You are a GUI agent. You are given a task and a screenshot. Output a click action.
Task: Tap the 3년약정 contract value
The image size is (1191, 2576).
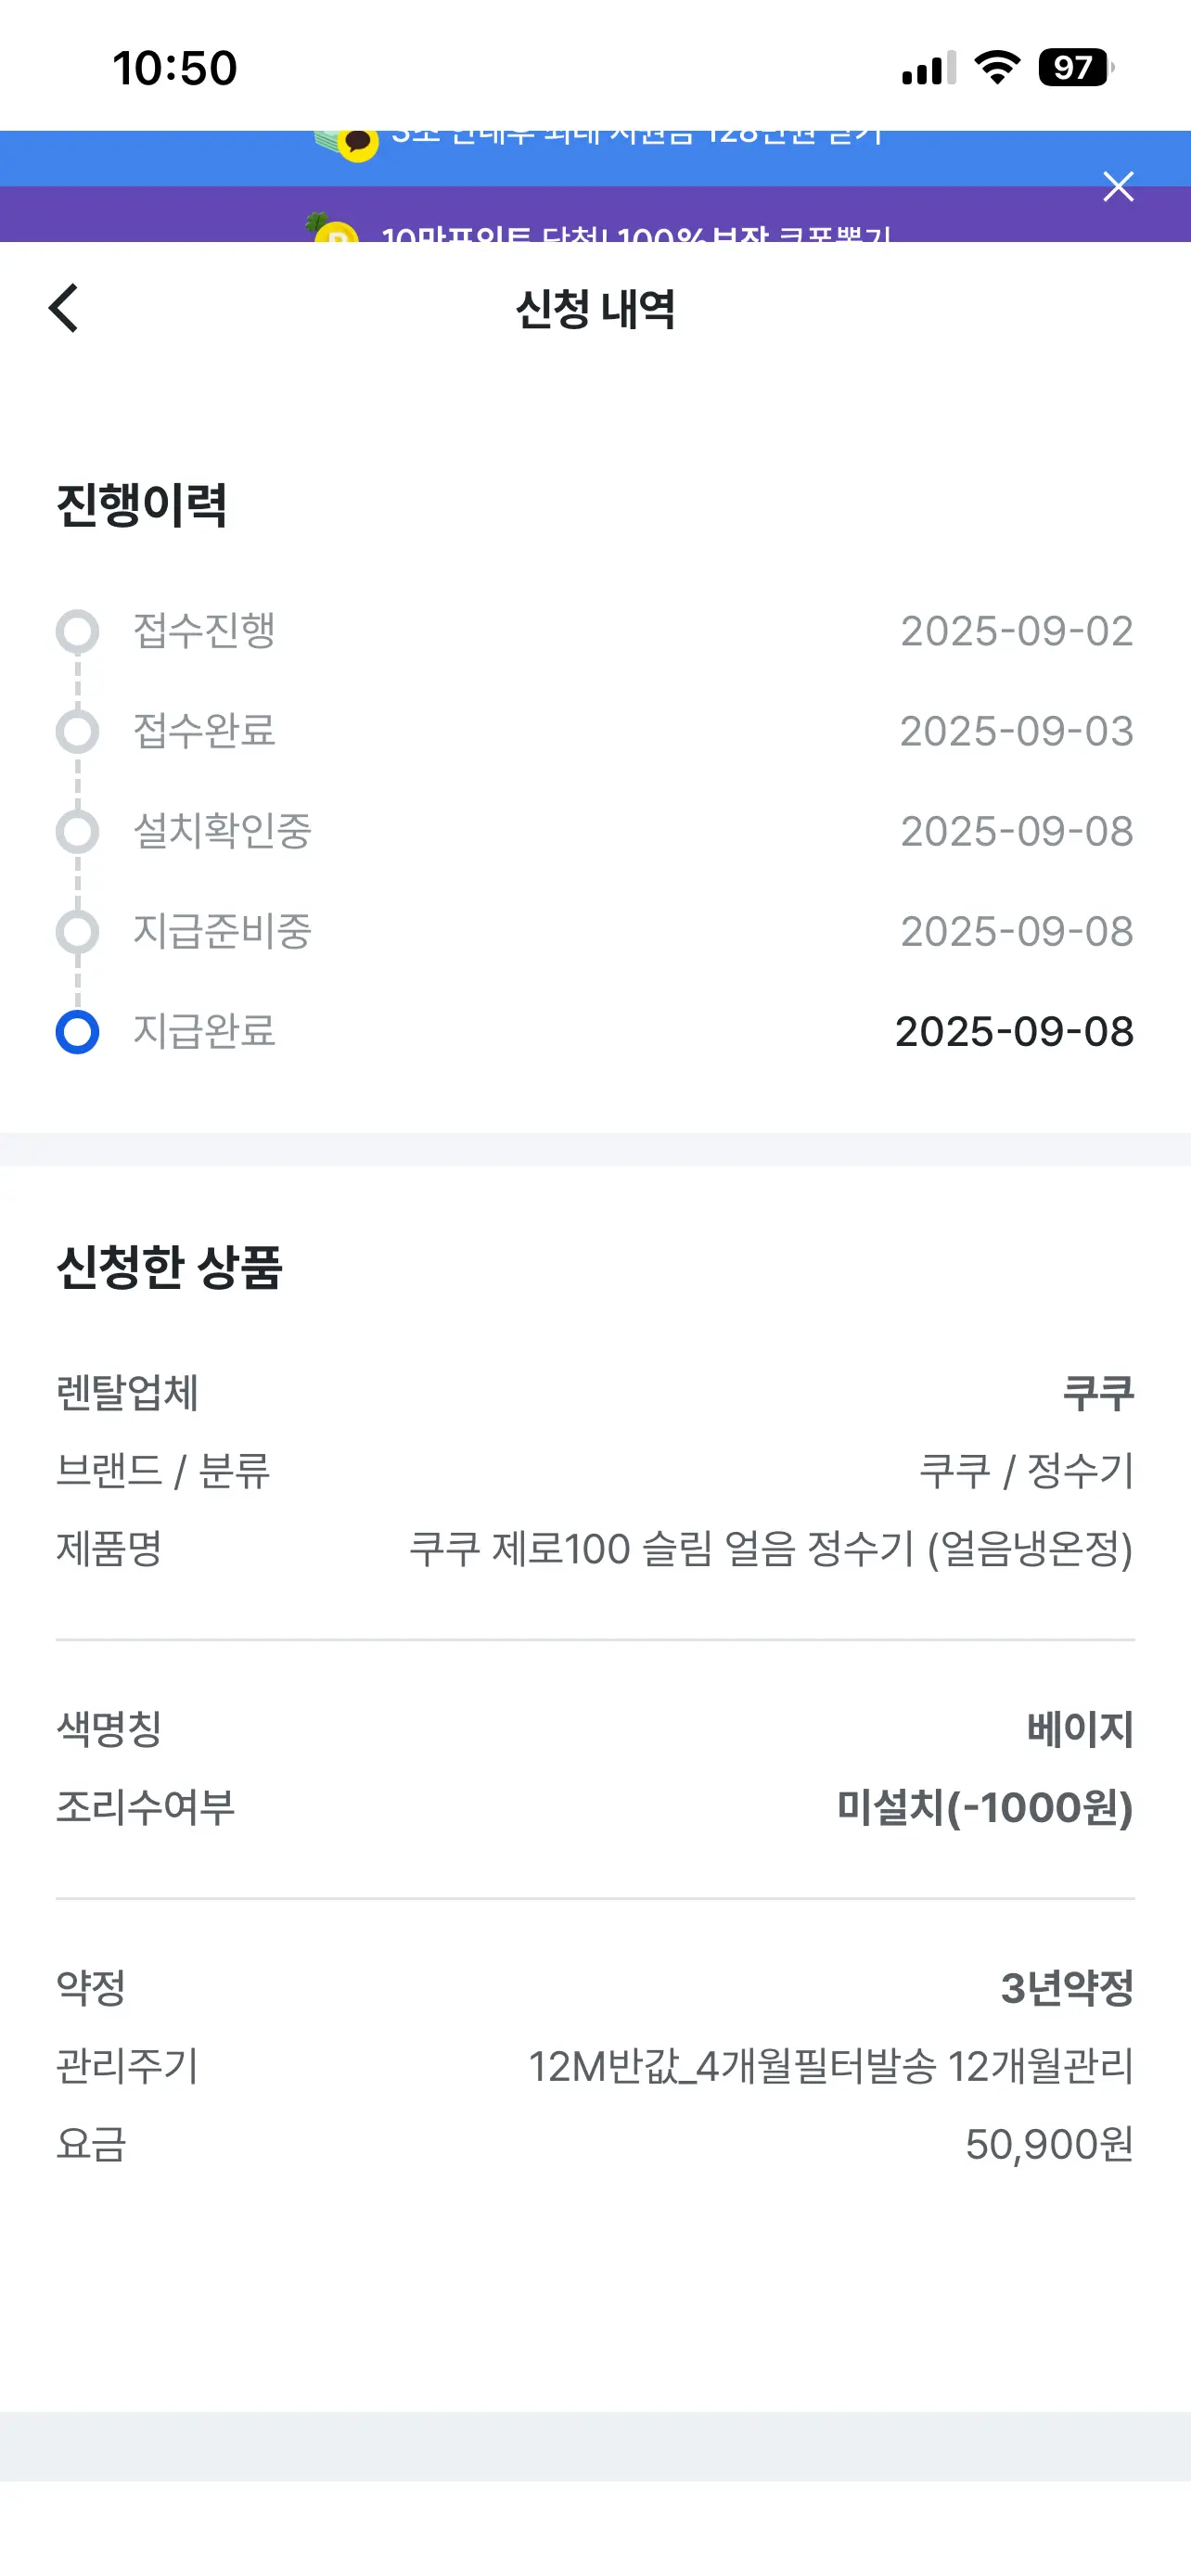1066,1987
